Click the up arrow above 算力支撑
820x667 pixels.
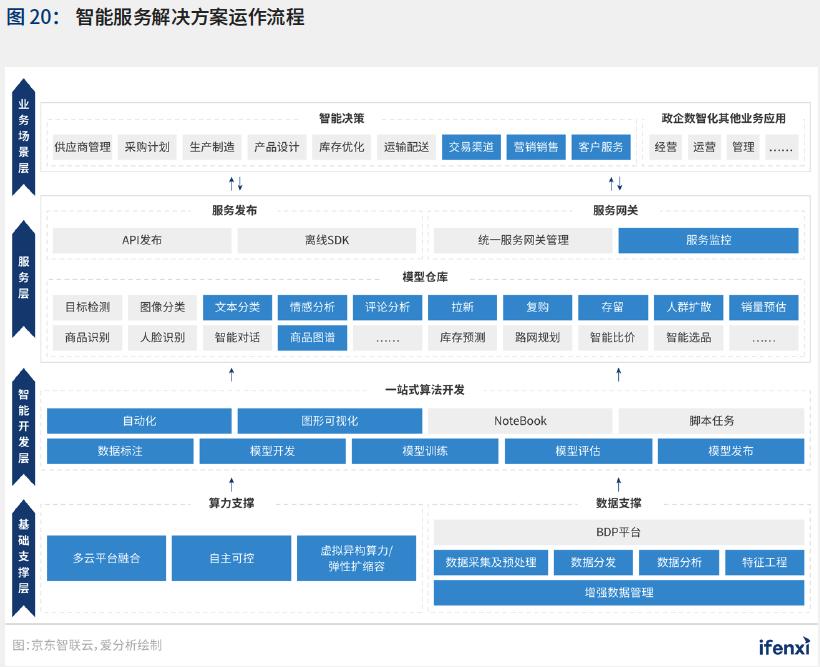tap(232, 482)
